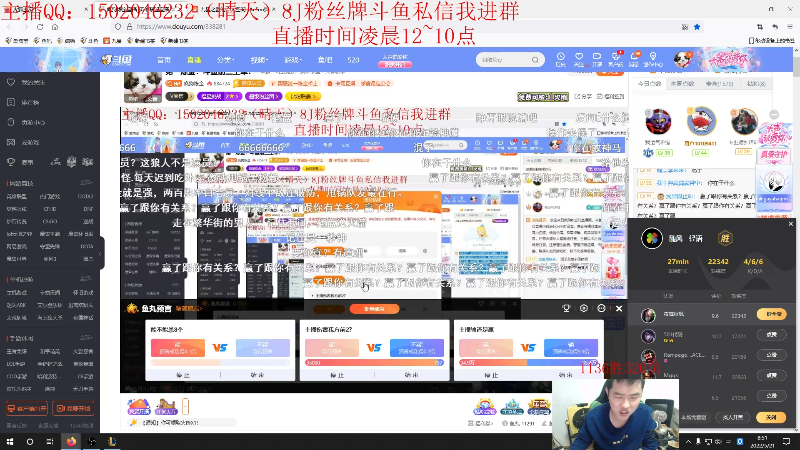Click 停止 under the first prediction card

coord(183,375)
